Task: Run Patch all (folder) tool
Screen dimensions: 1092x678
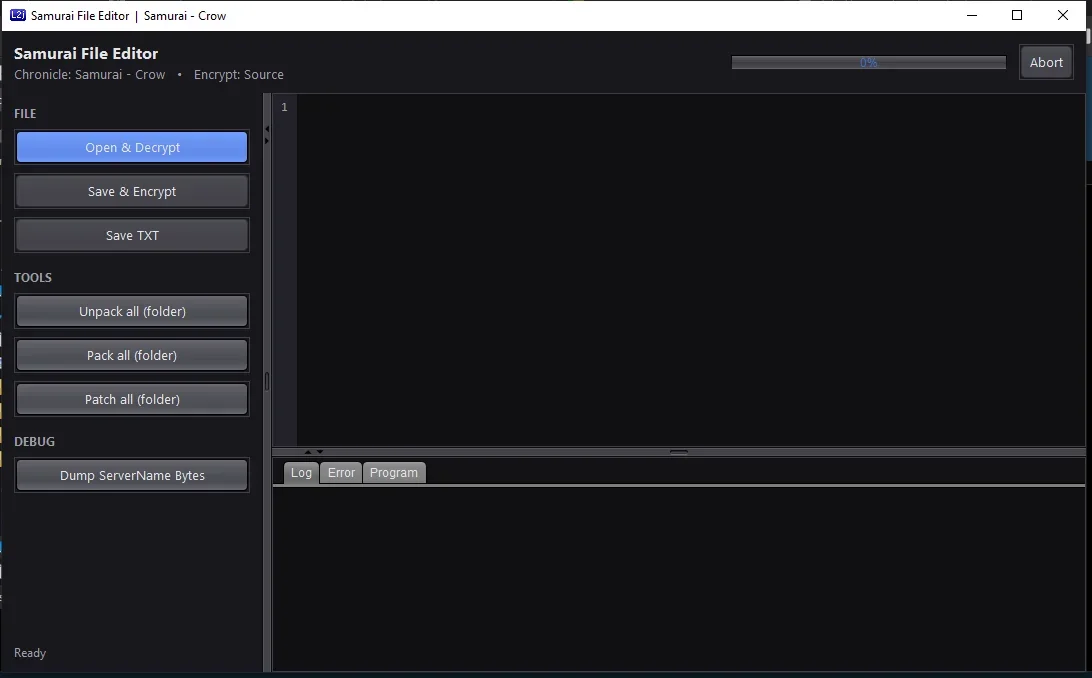Action: [x=132, y=399]
